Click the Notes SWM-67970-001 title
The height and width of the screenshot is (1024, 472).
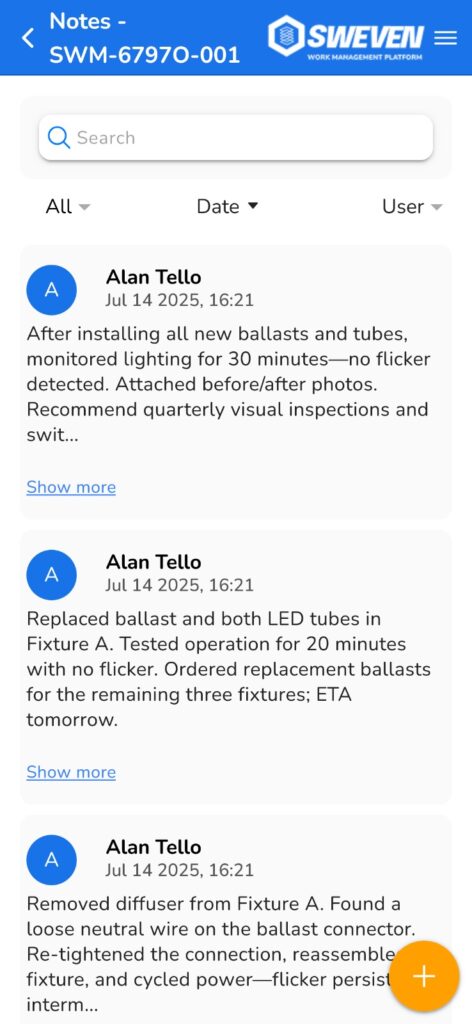[x=145, y=38]
